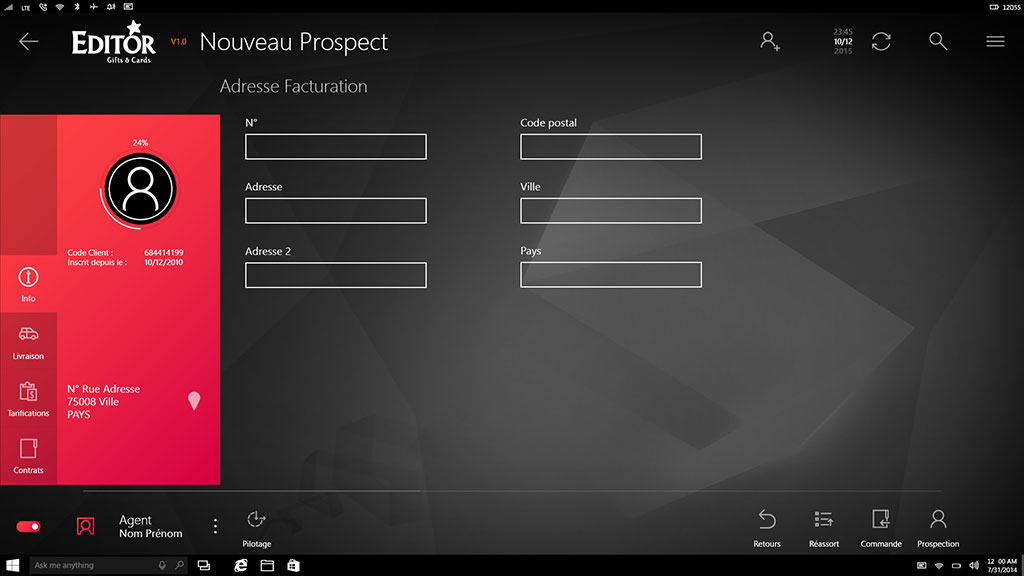Click the Code postal input field
Screen dimensions: 1024x576
[x=610, y=147]
